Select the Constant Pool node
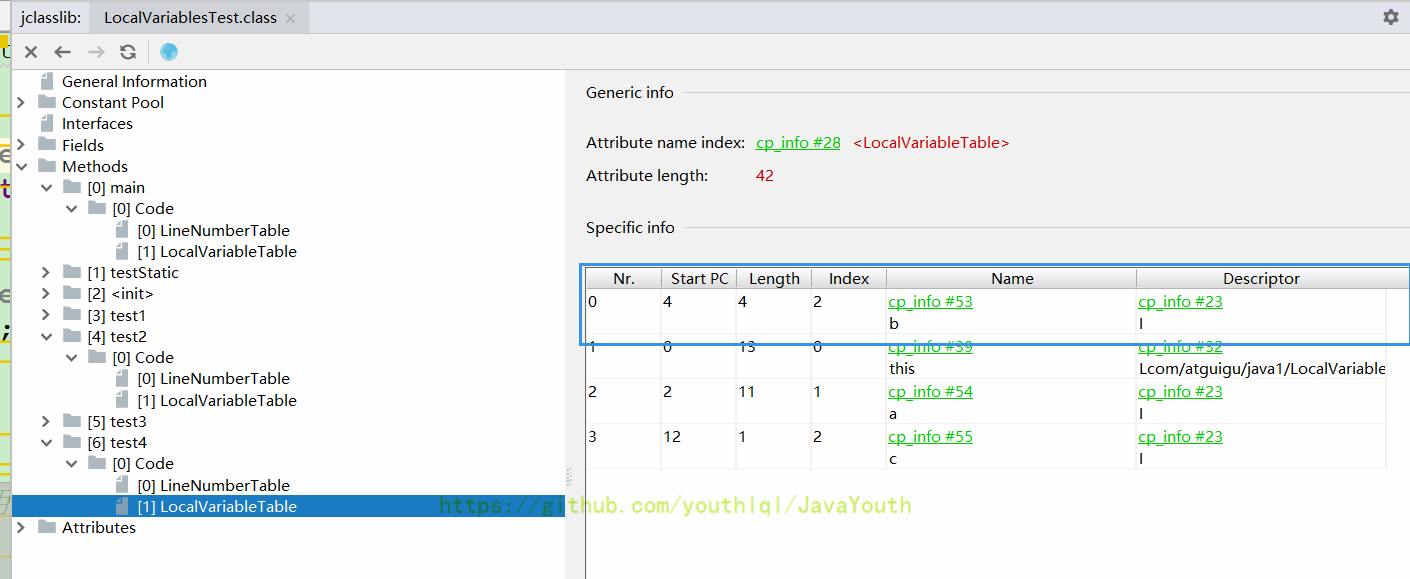 113,103
